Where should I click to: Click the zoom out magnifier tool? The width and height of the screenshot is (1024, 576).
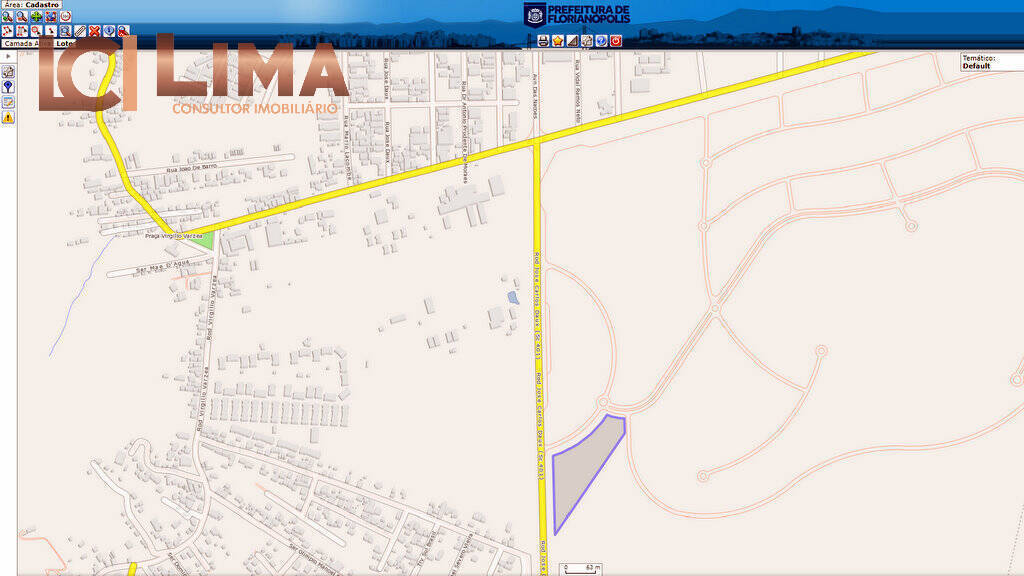21,17
